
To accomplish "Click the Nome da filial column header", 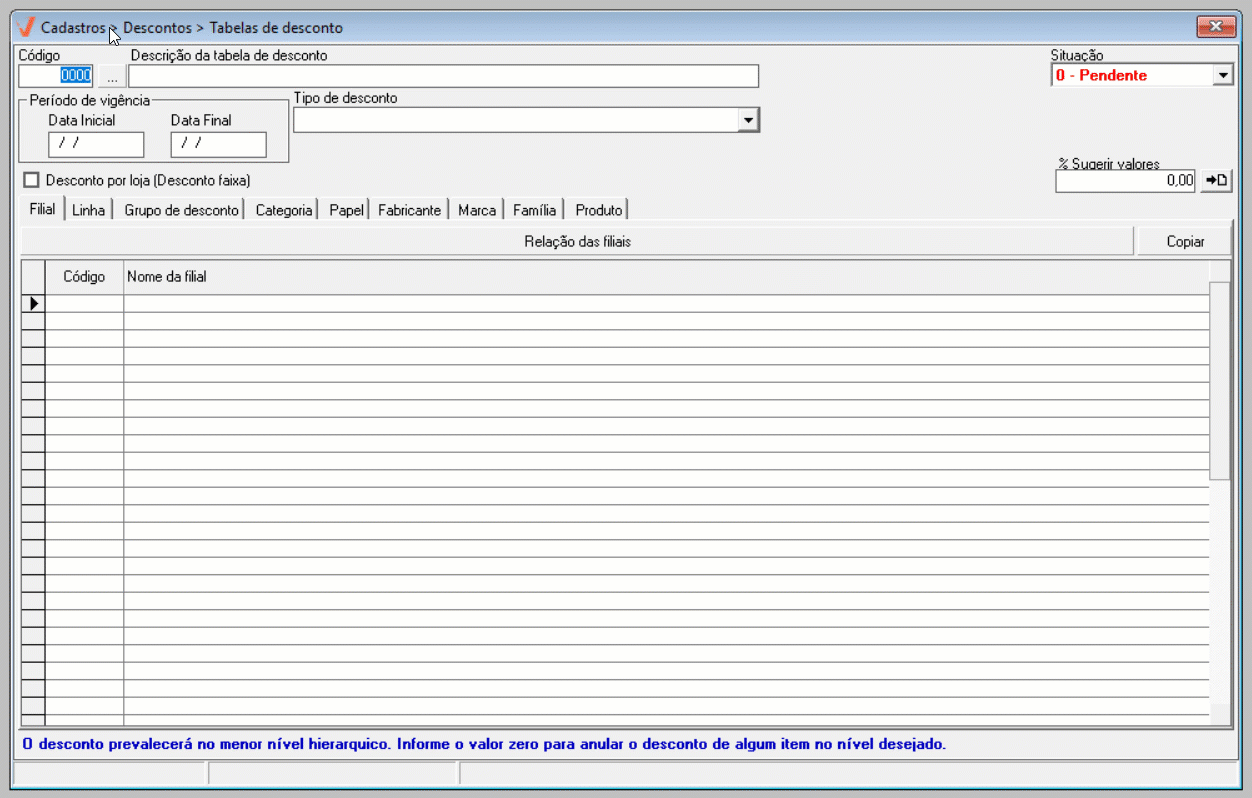I will tap(666, 277).
